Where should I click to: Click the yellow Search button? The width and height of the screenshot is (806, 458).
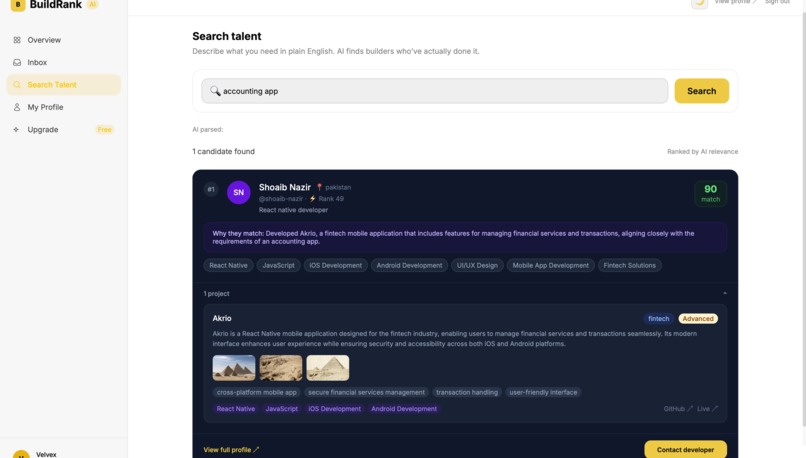tap(702, 91)
